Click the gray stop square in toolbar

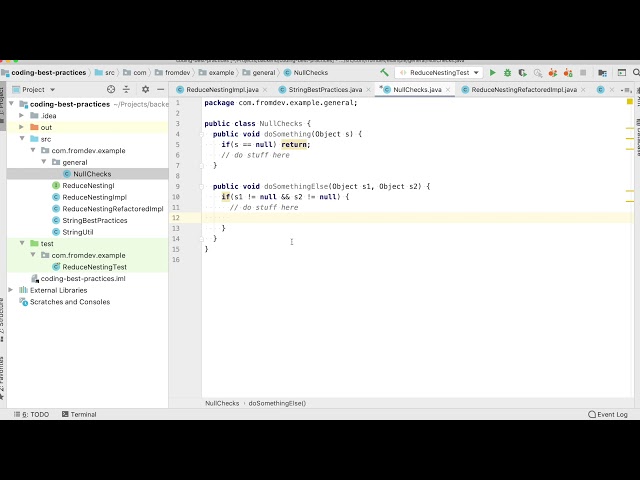[583, 73]
